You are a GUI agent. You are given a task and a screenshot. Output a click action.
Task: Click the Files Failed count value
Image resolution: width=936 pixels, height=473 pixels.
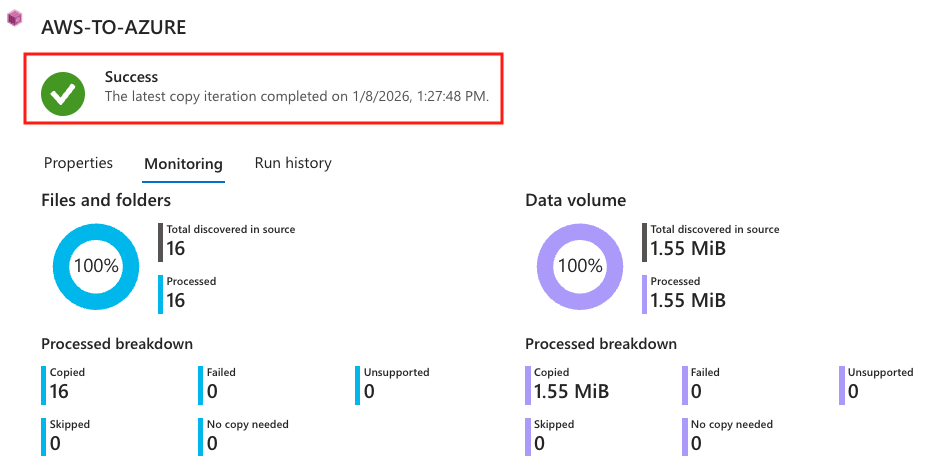[x=212, y=391]
